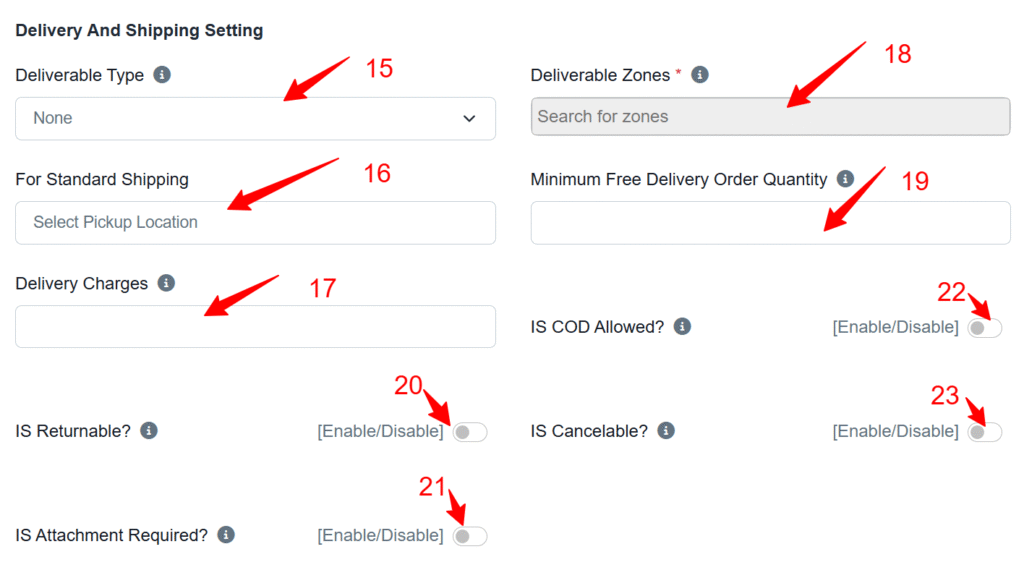Open Select Pickup Location field
1024x578 pixels.
255,222
